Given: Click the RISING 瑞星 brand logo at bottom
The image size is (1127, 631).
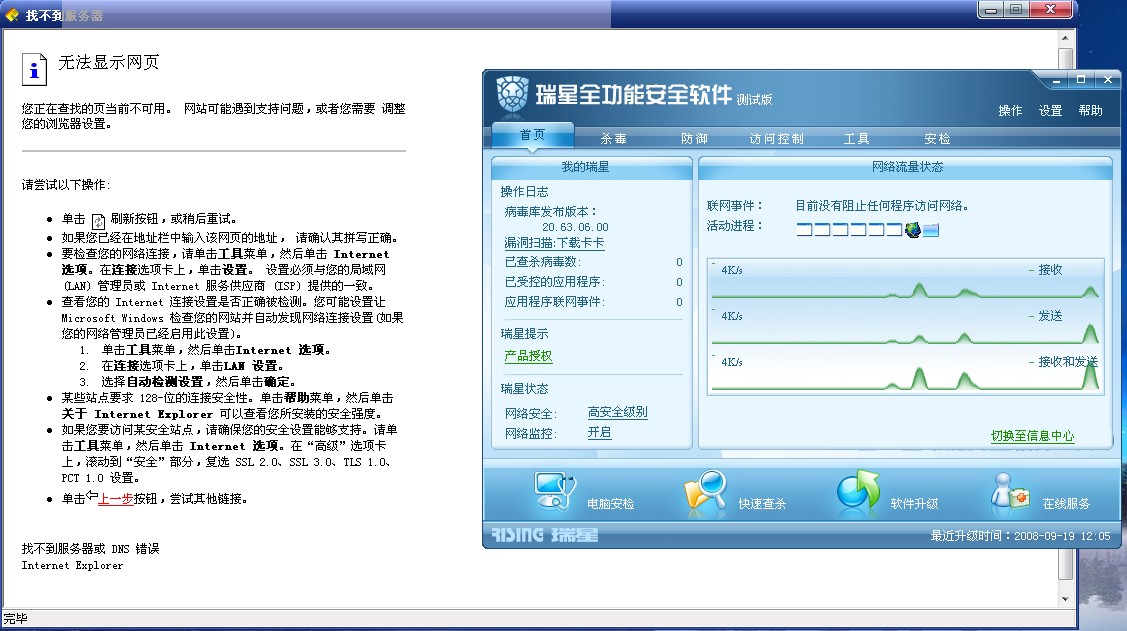Looking at the screenshot, I should pyautogui.click(x=544, y=535).
